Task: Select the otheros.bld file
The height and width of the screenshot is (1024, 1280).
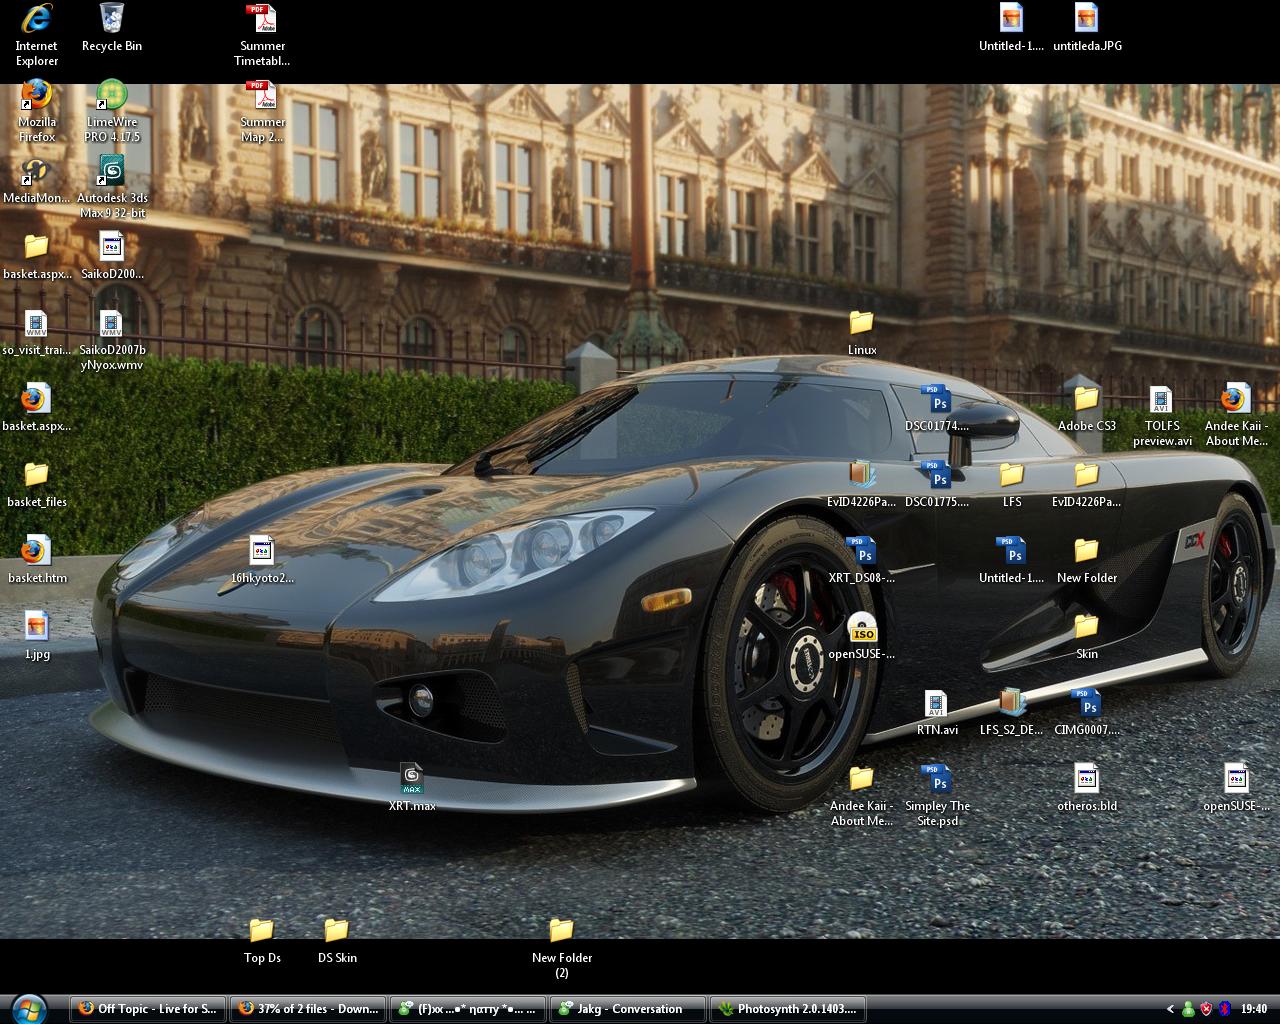Action: 1087,778
